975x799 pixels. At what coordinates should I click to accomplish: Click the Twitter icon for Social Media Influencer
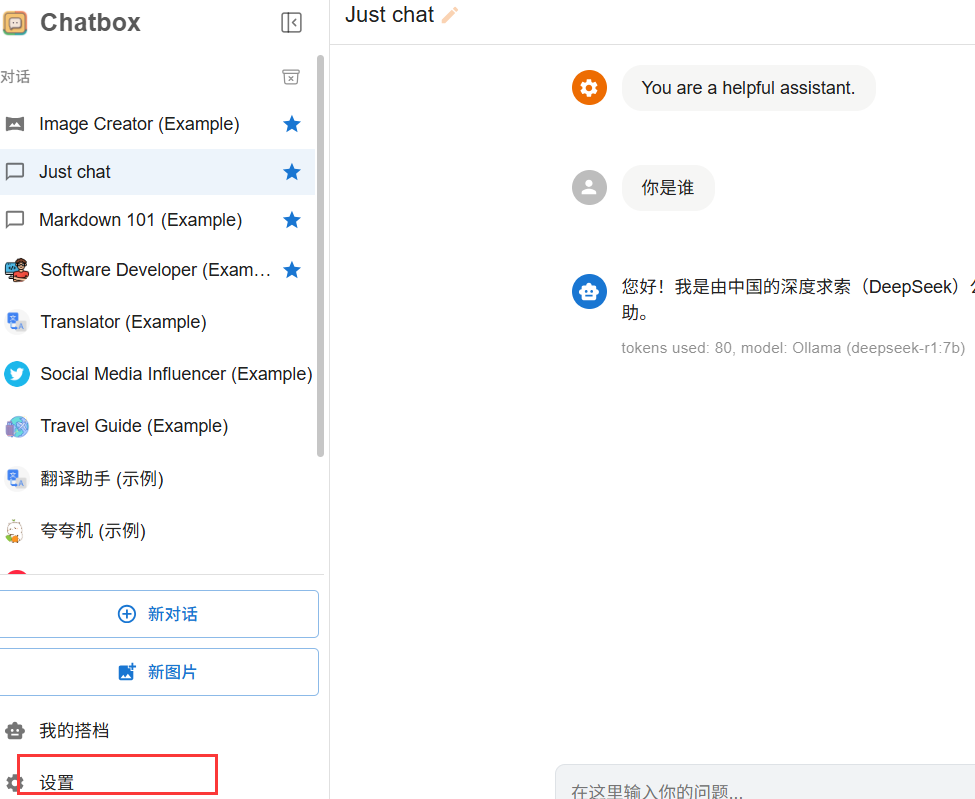(x=16, y=373)
